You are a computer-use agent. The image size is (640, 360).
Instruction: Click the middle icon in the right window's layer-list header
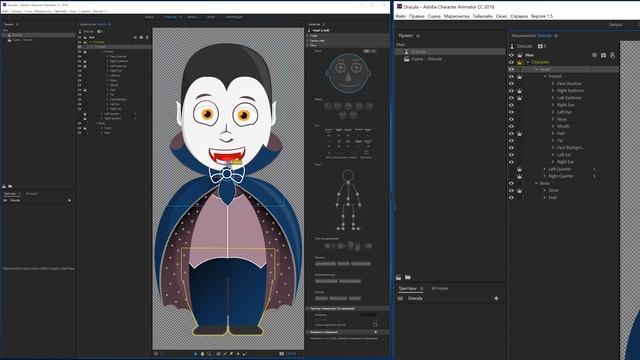603,55
